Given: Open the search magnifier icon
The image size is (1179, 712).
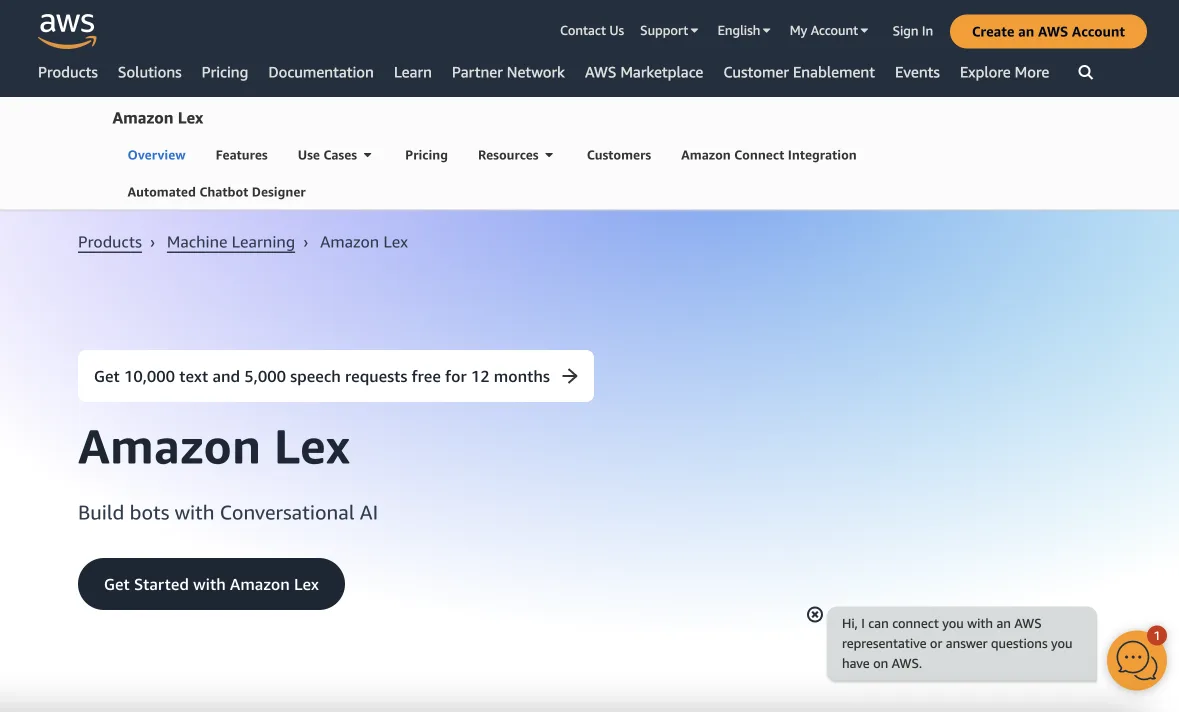Looking at the screenshot, I should (1085, 72).
